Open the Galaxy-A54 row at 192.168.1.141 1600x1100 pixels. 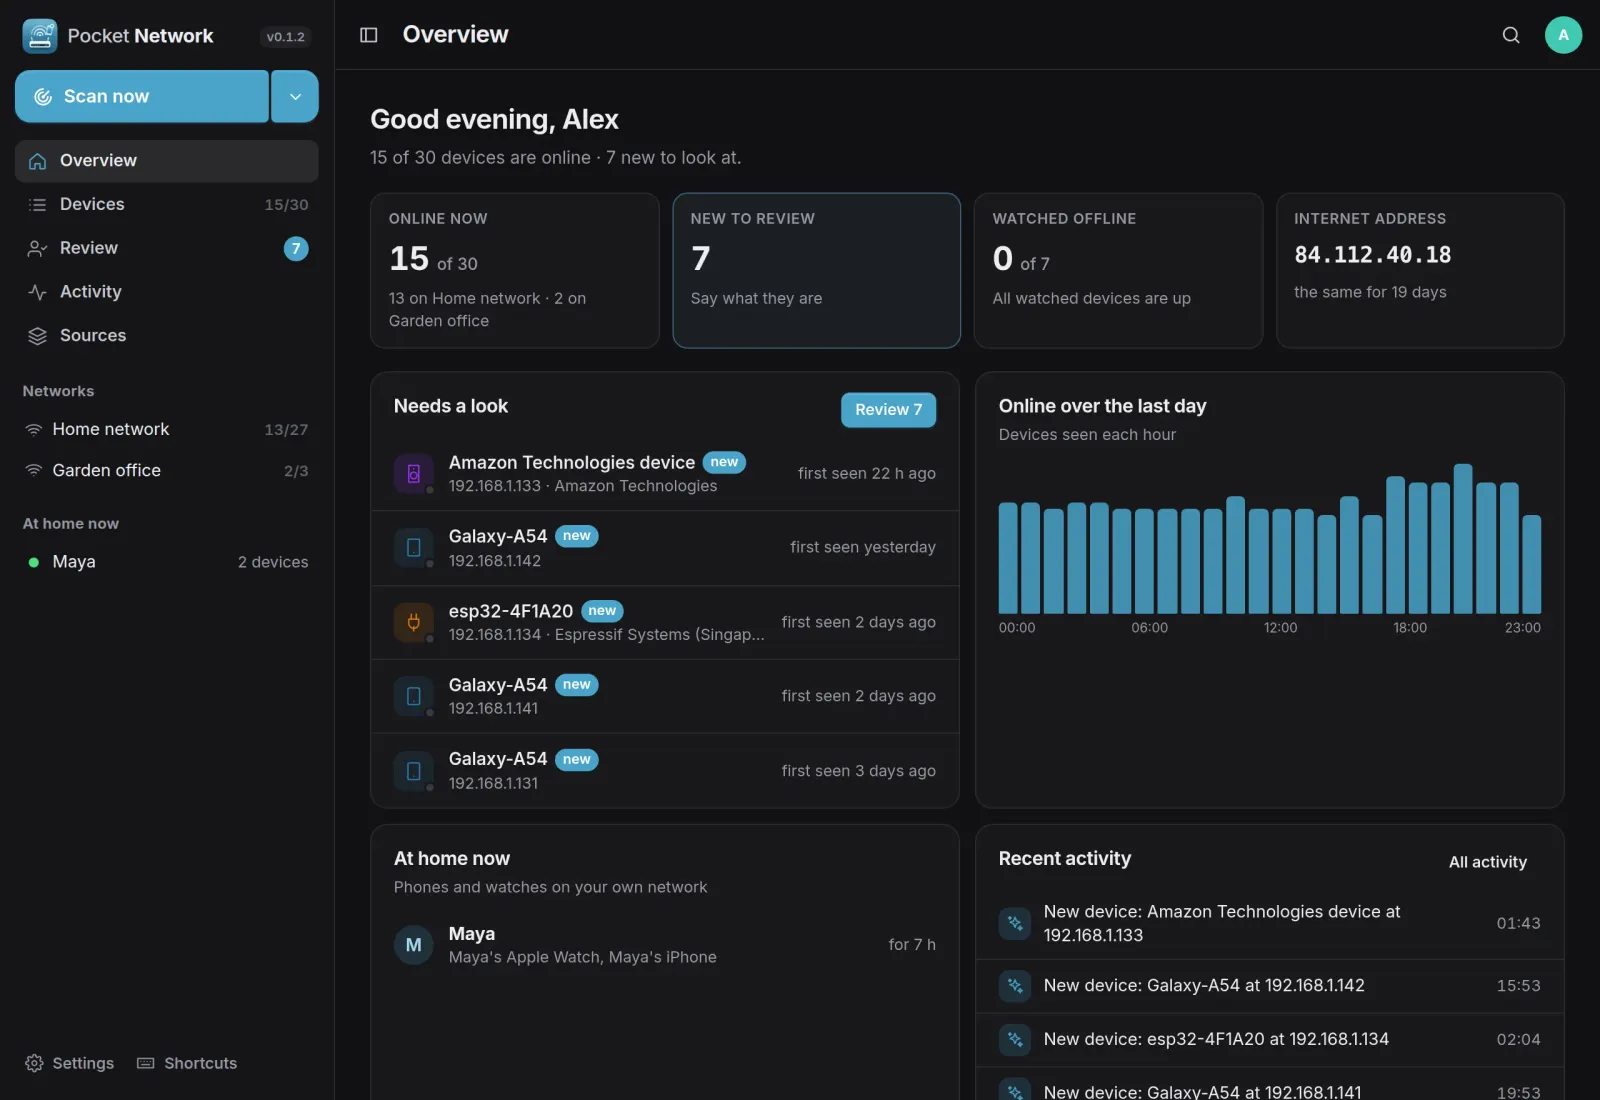coord(665,697)
